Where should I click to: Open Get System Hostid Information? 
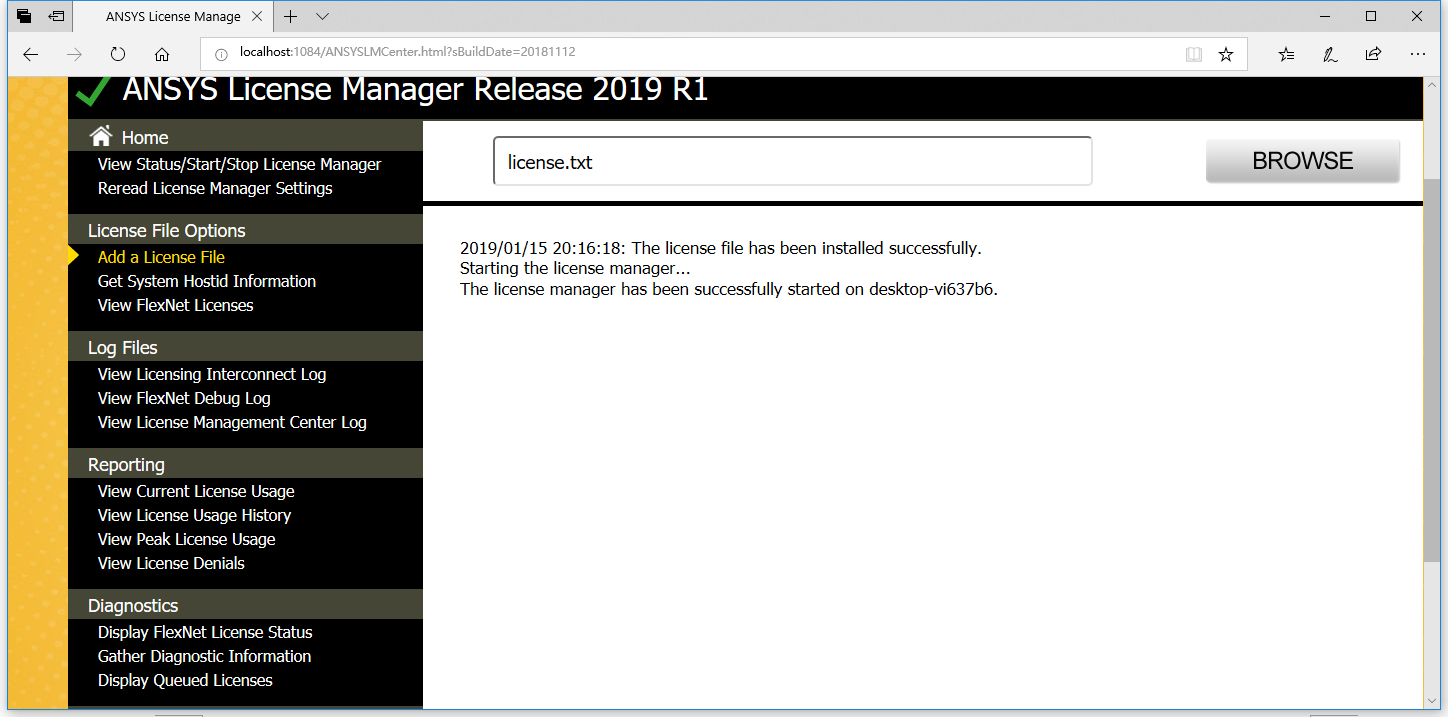207,281
